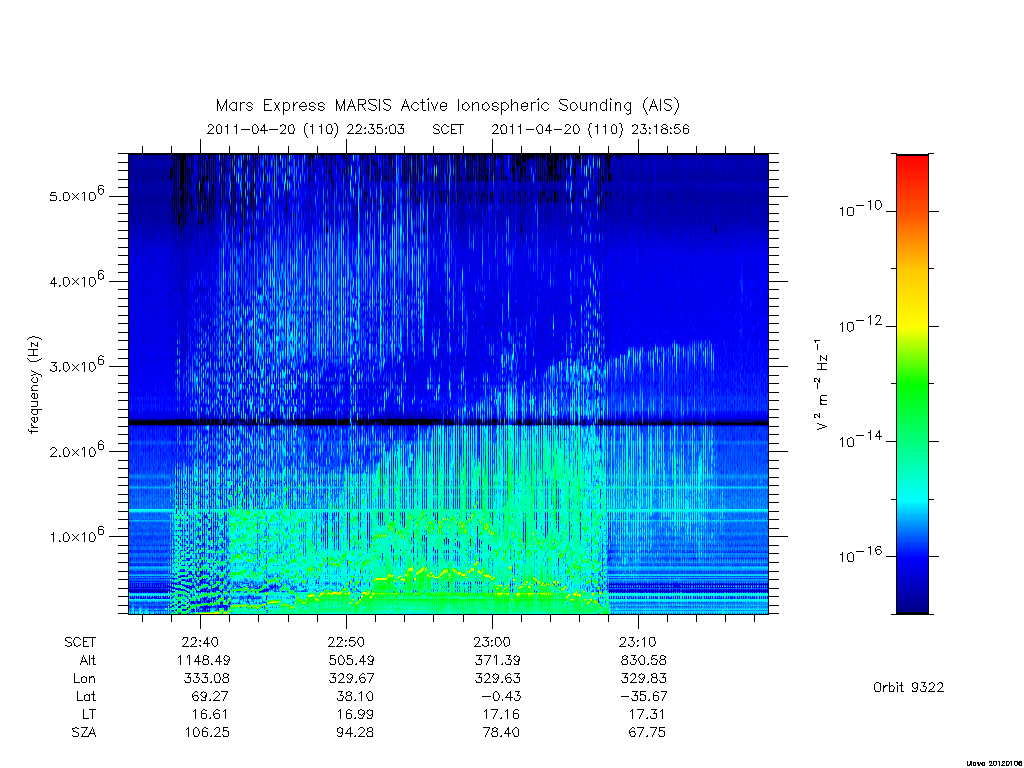Viewport: 1024px width, 768px height.
Task: Click the 'Orbit 9322' label
Action: tap(908, 687)
